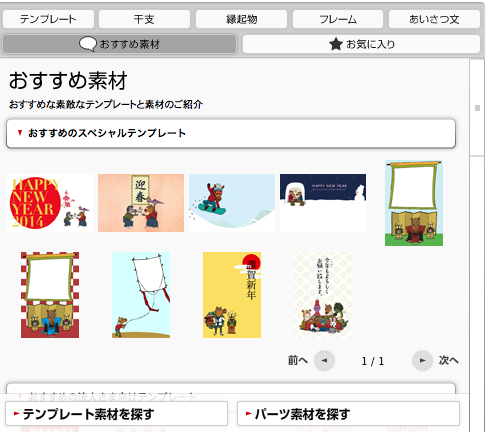Image resolution: width=490 pixels, height=432 pixels.
Task: Select the フレーム tab
Action: 338,19
